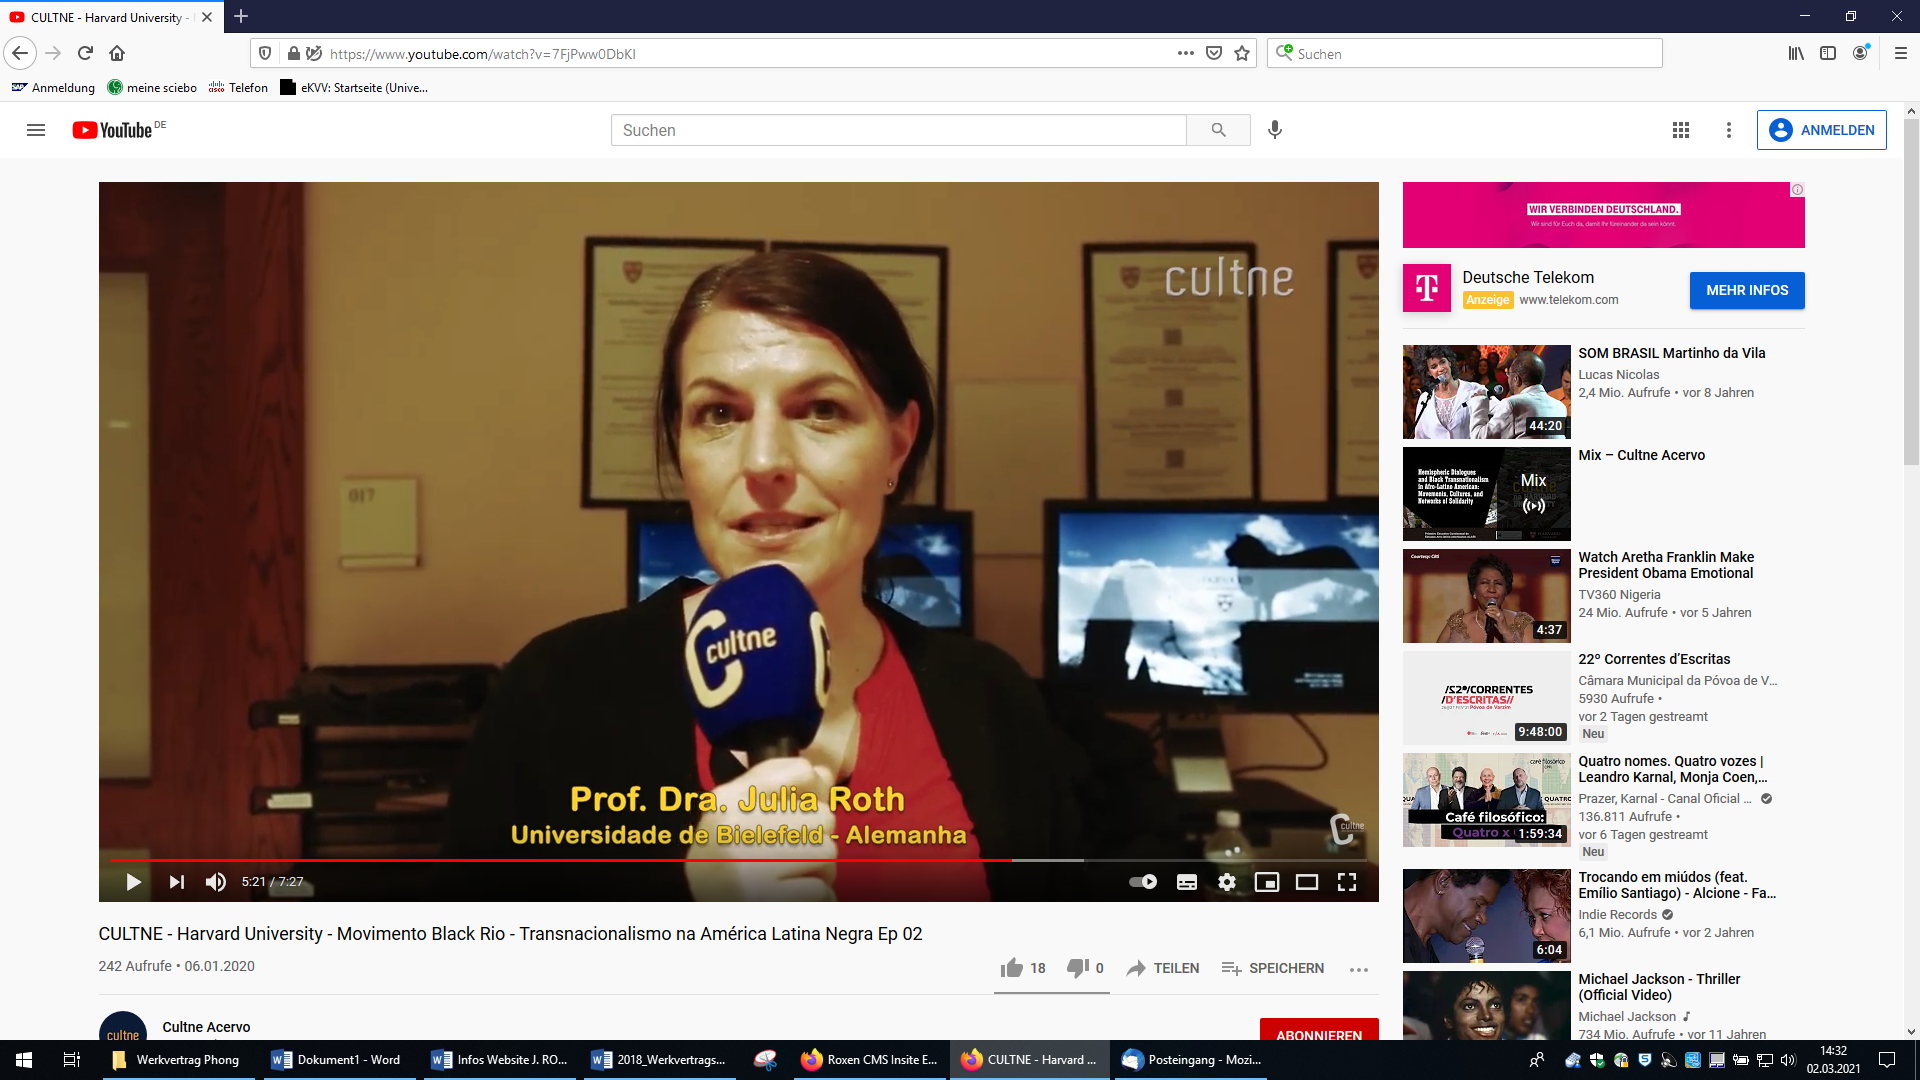Open Task View on taskbar

(72, 1060)
